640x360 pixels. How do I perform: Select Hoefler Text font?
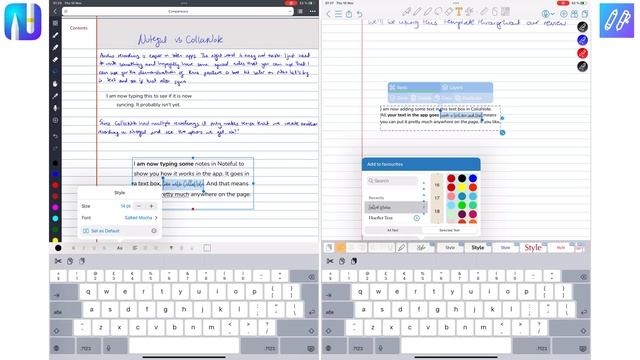(380, 218)
